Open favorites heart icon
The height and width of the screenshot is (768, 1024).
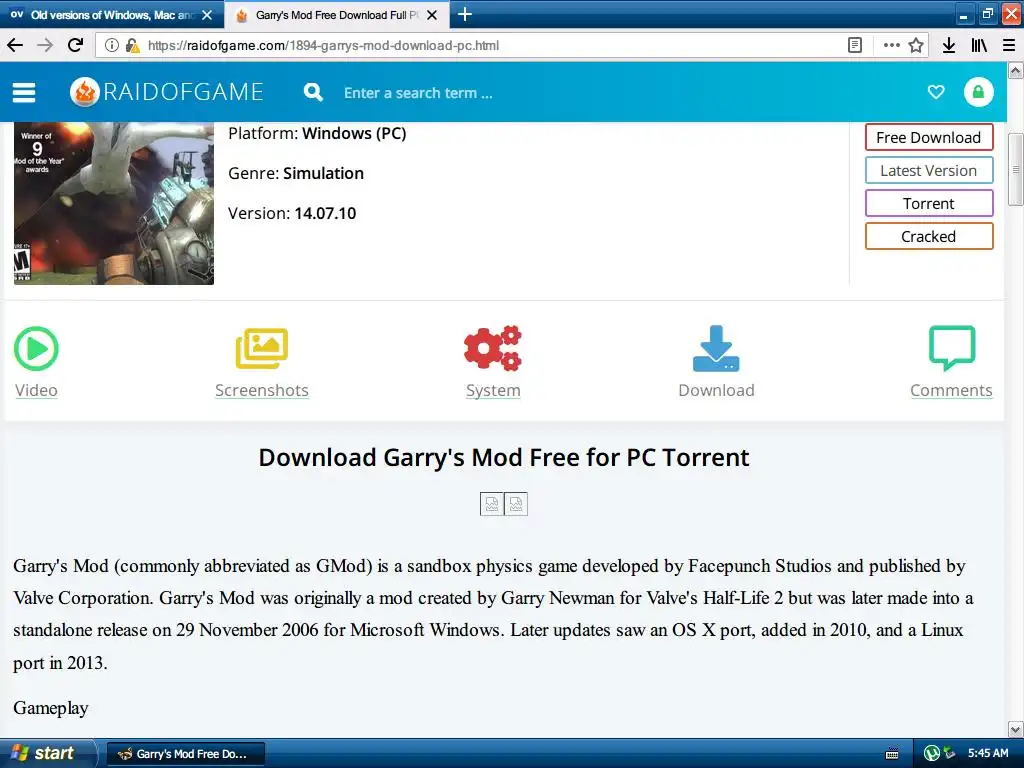[x=936, y=92]
